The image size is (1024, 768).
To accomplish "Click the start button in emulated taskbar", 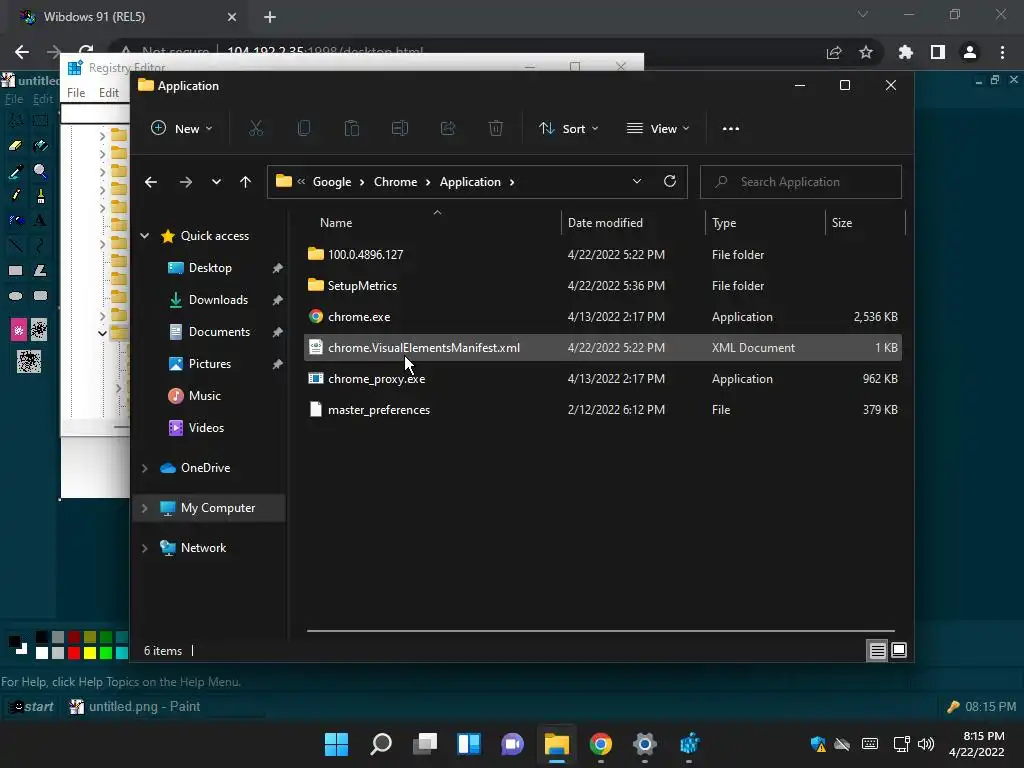I will 31,707.
